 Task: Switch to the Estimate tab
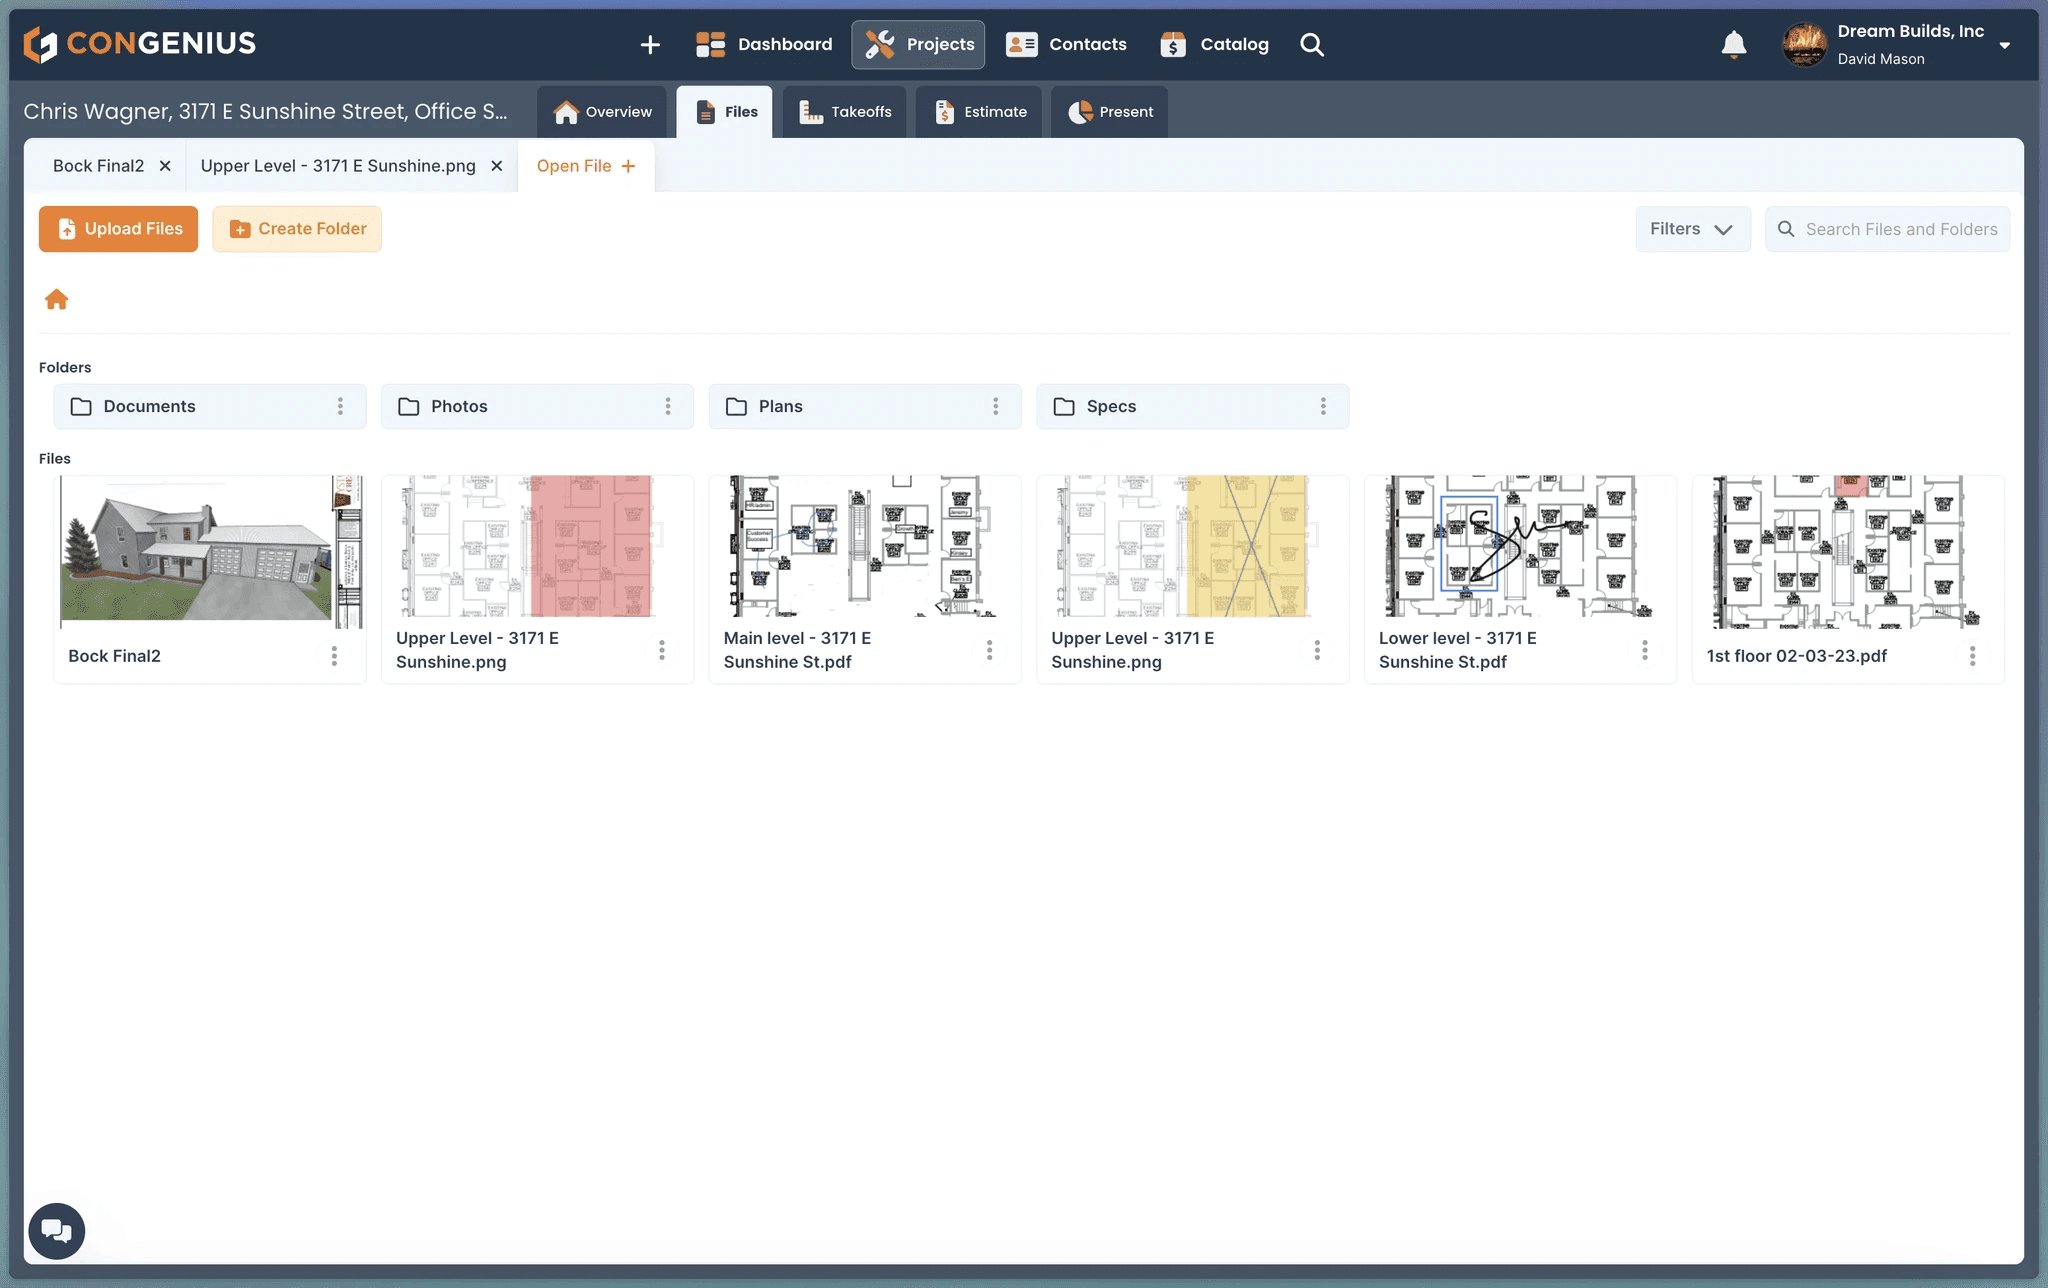[980, 112]
